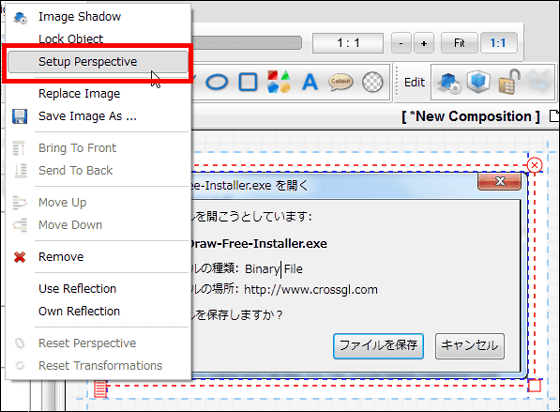Select the rectangle drawing tool
The height and width of the screenshot is (412, 560).
coord(248,82)
